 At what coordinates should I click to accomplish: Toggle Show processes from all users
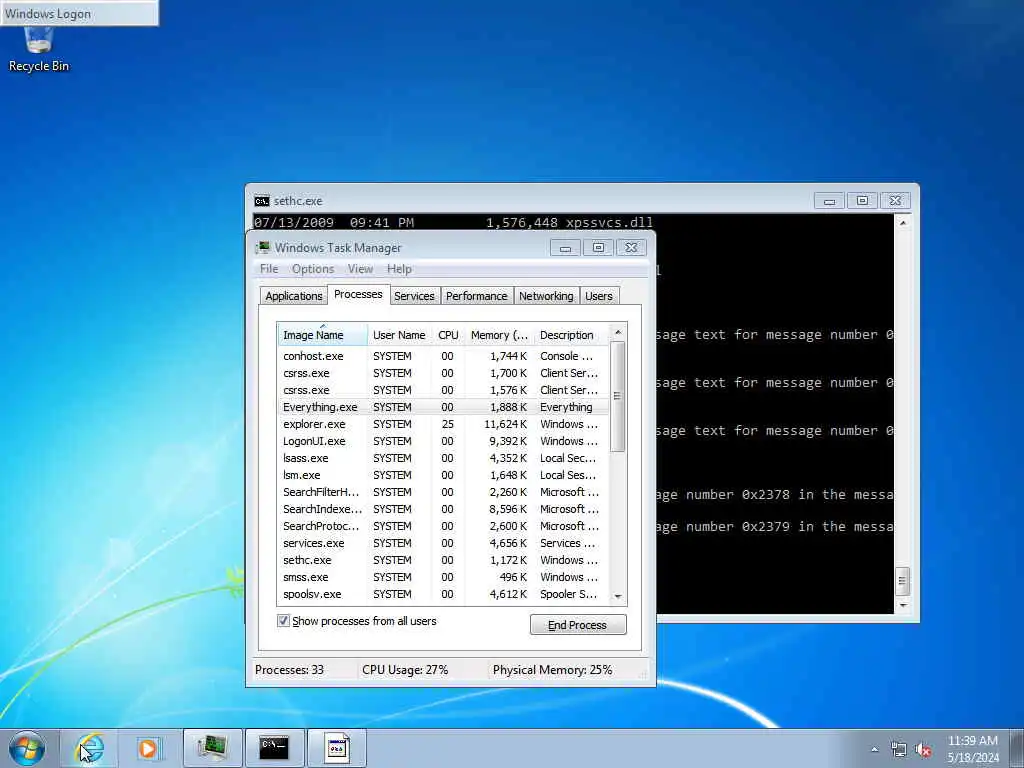(x=283, y=620)
